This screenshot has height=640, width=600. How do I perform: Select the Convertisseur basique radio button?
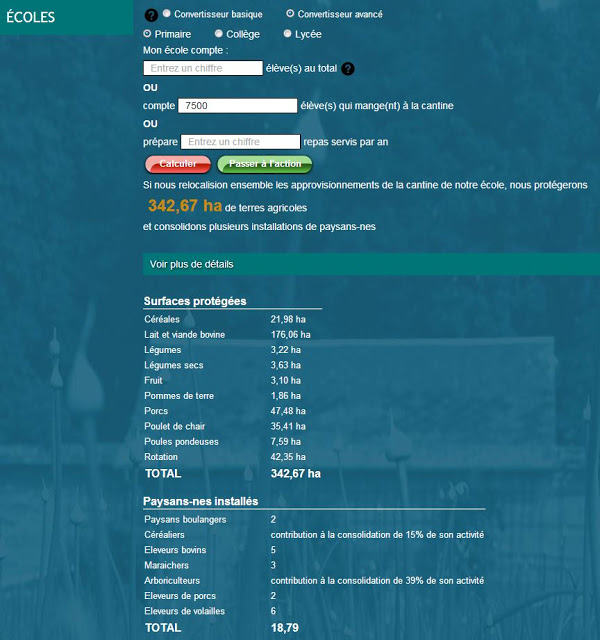[167, 13]
